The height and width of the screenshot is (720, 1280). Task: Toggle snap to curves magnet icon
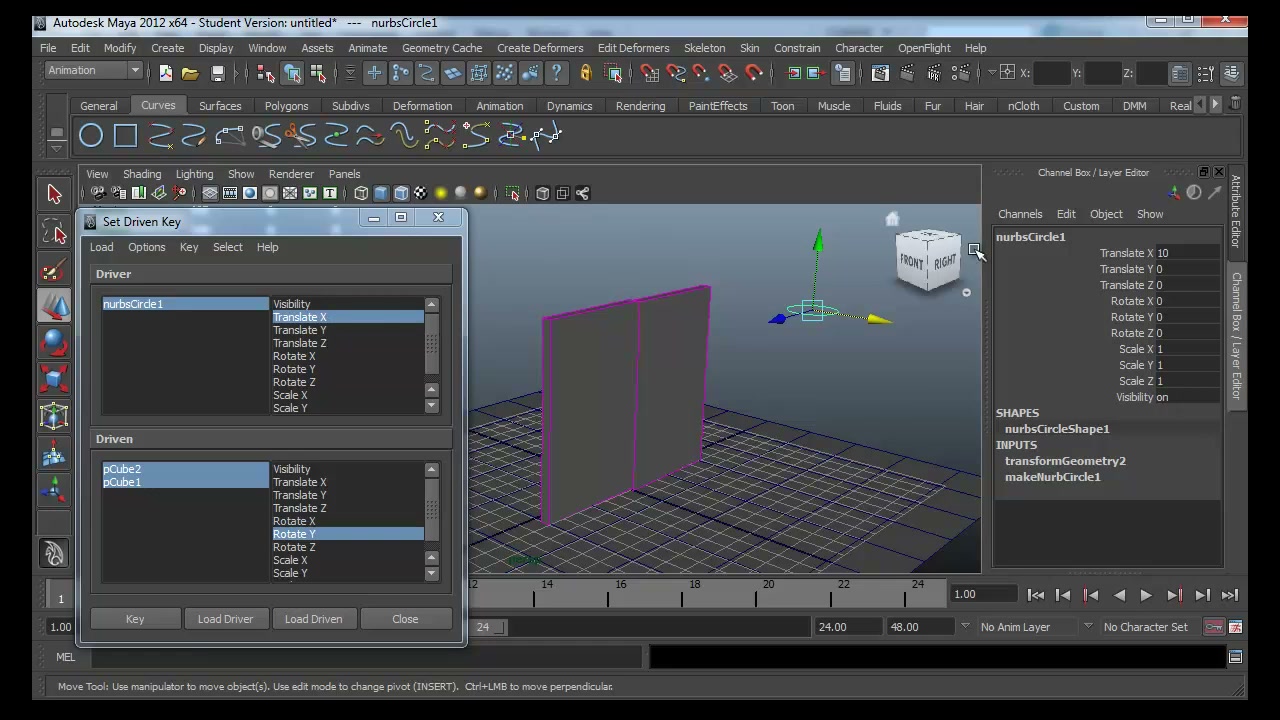click(x=676, y=73)
